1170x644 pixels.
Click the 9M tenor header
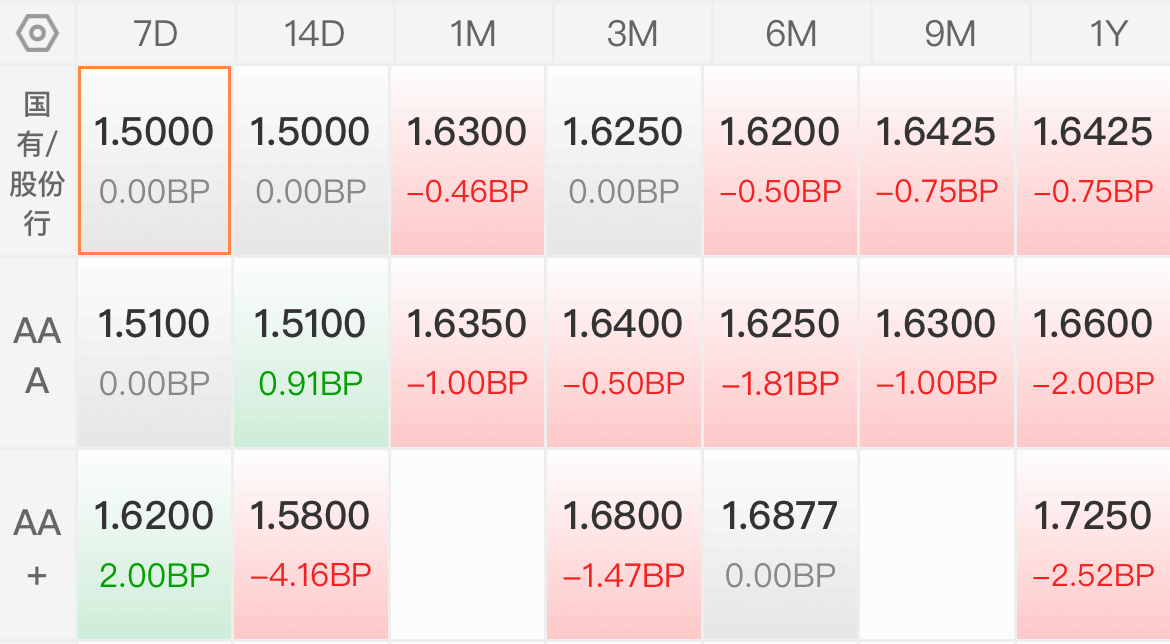[950, 34]
